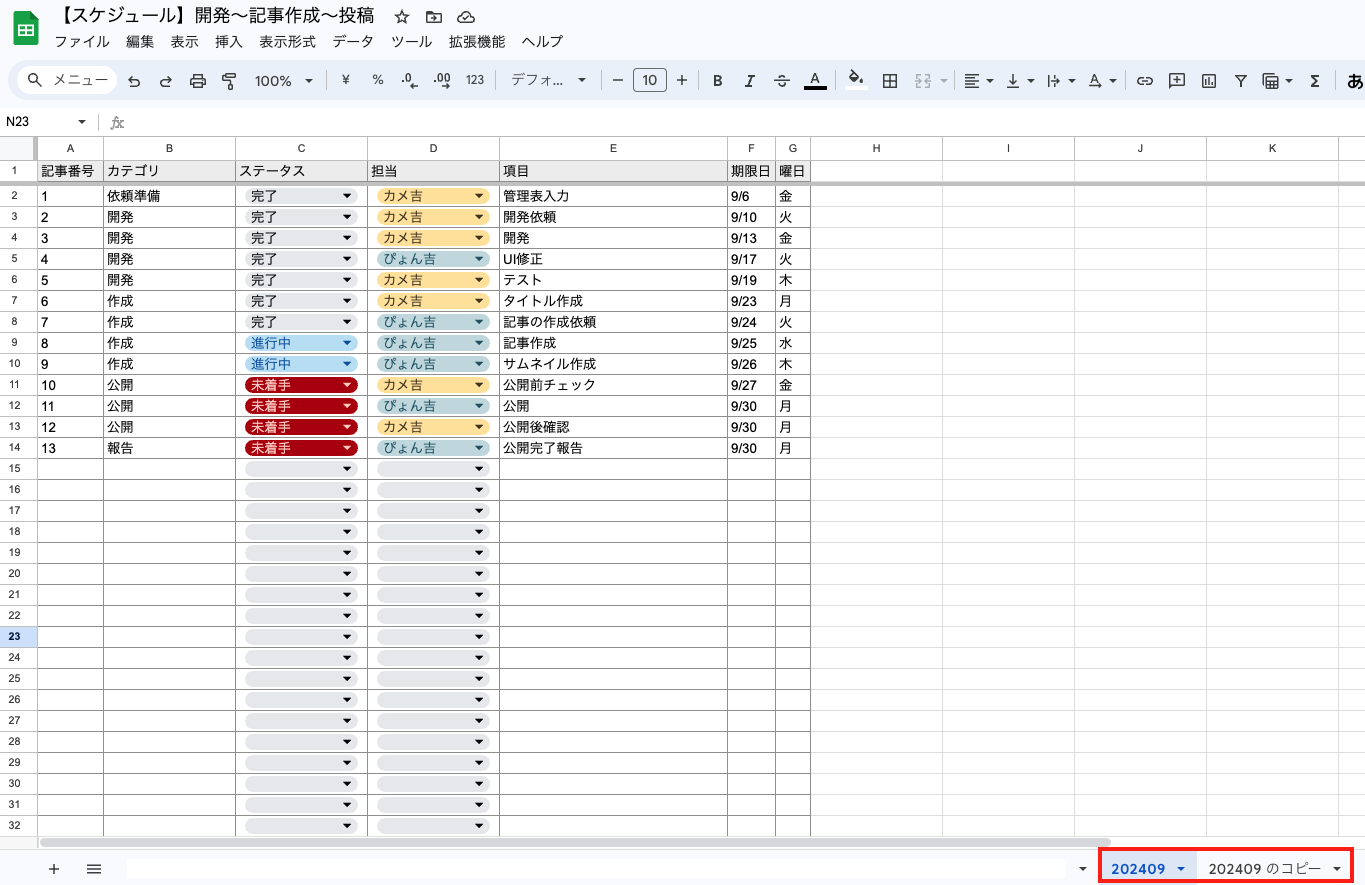
Task: Open the 表示 menu
Action: coord(184,42)
